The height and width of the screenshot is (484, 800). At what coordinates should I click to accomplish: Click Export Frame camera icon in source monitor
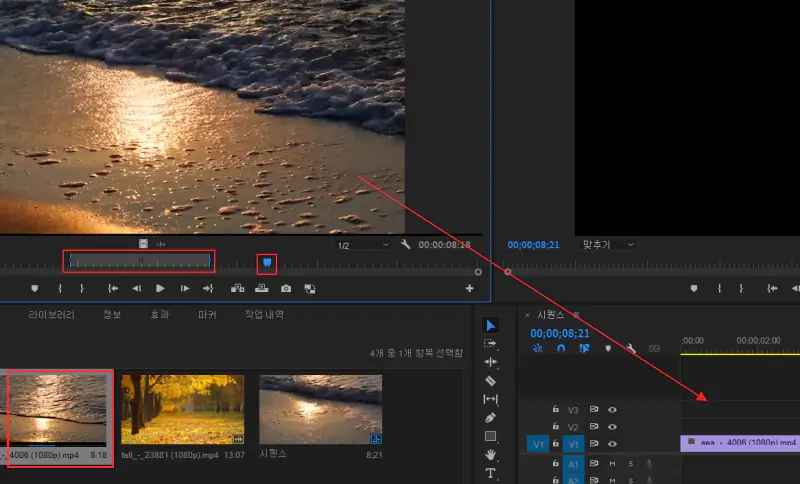pyautogui.click(x=286, y=288)
